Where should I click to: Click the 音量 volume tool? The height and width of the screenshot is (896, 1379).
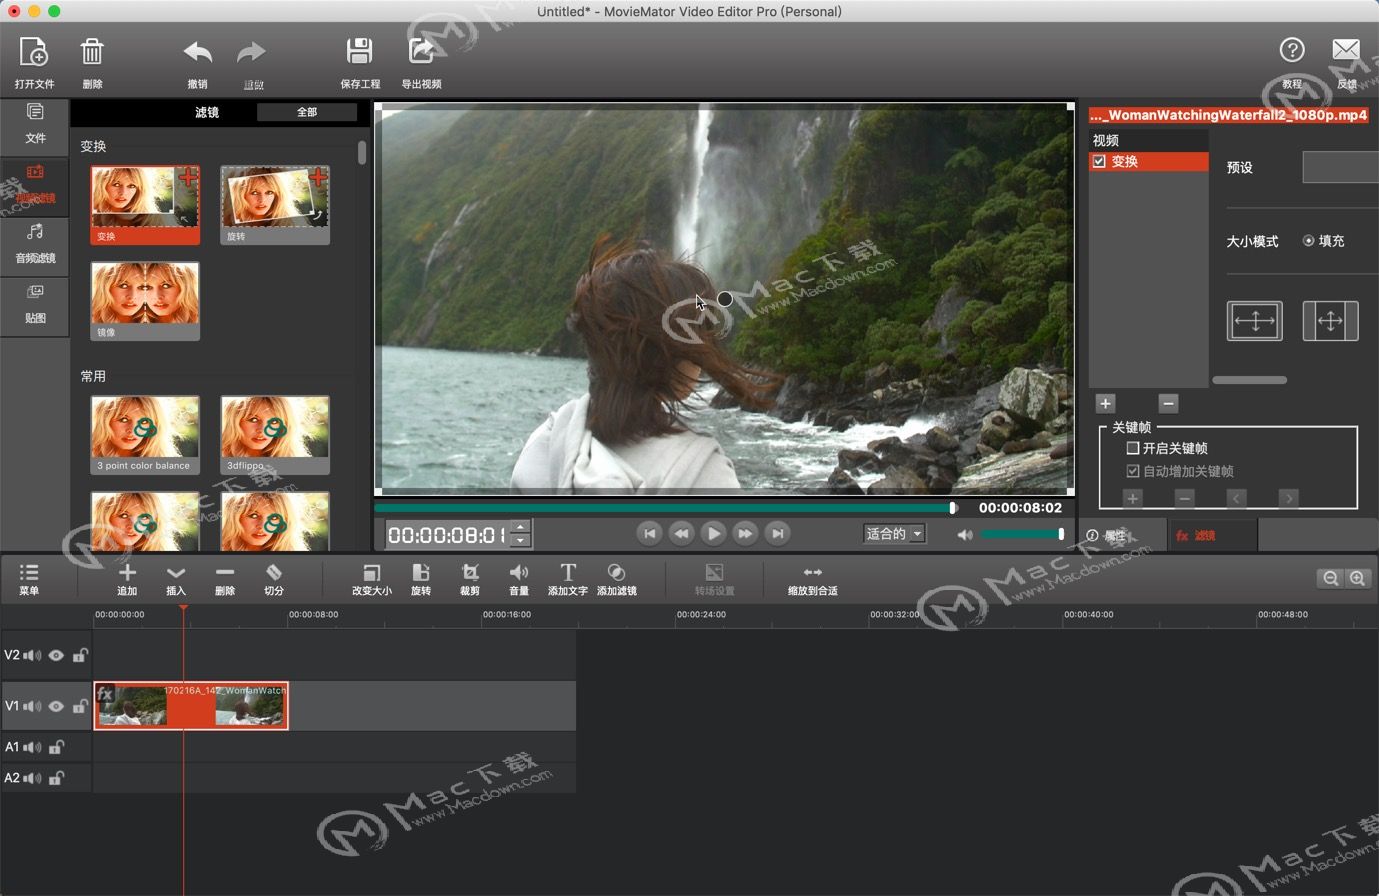[x=519, y=573]
